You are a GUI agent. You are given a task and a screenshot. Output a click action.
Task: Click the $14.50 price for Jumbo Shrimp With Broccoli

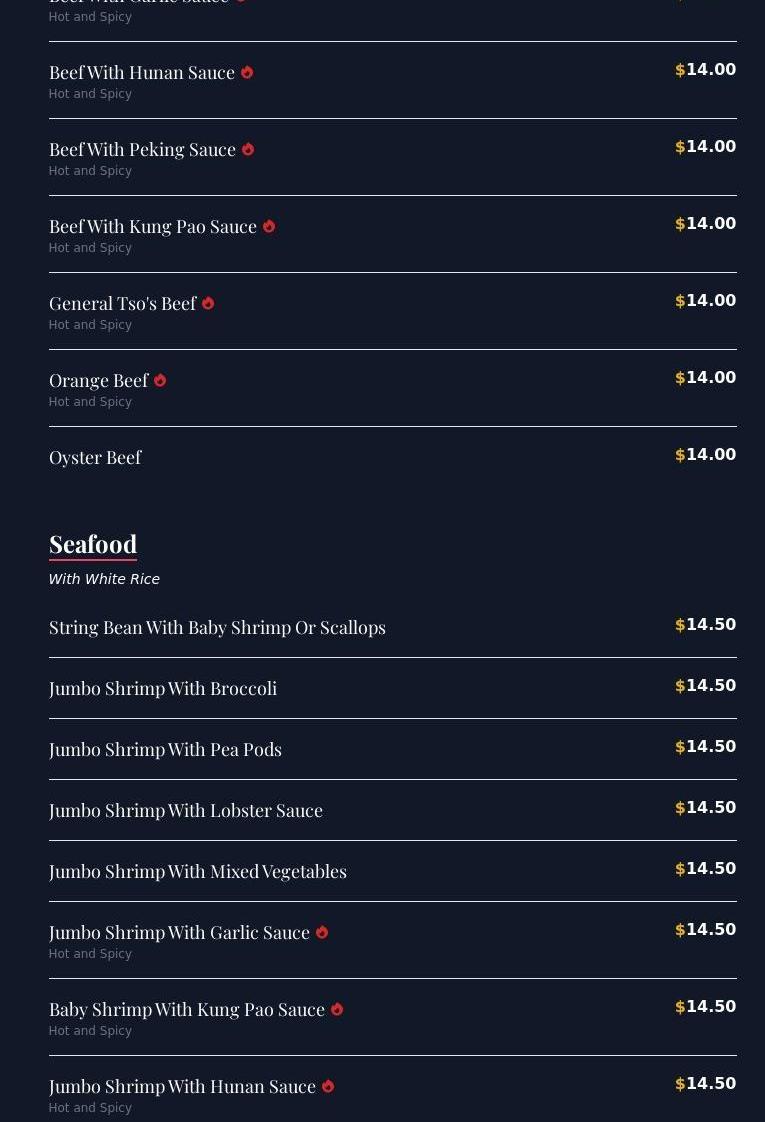[706, 686]
